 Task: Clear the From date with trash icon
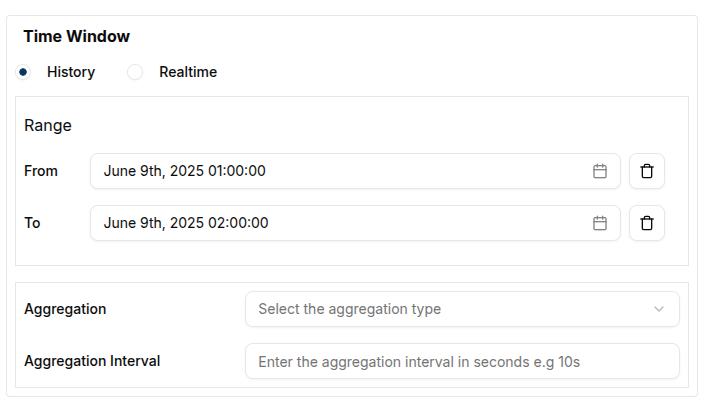click(647, 171)
